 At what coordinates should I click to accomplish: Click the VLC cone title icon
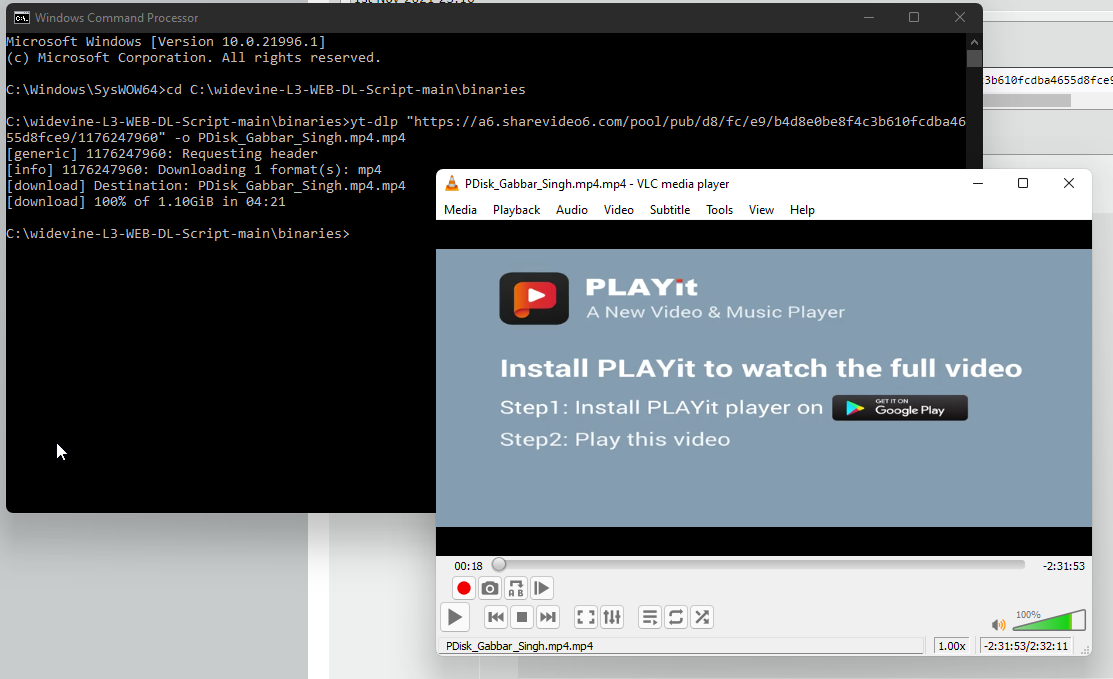[x=451, y=184]
